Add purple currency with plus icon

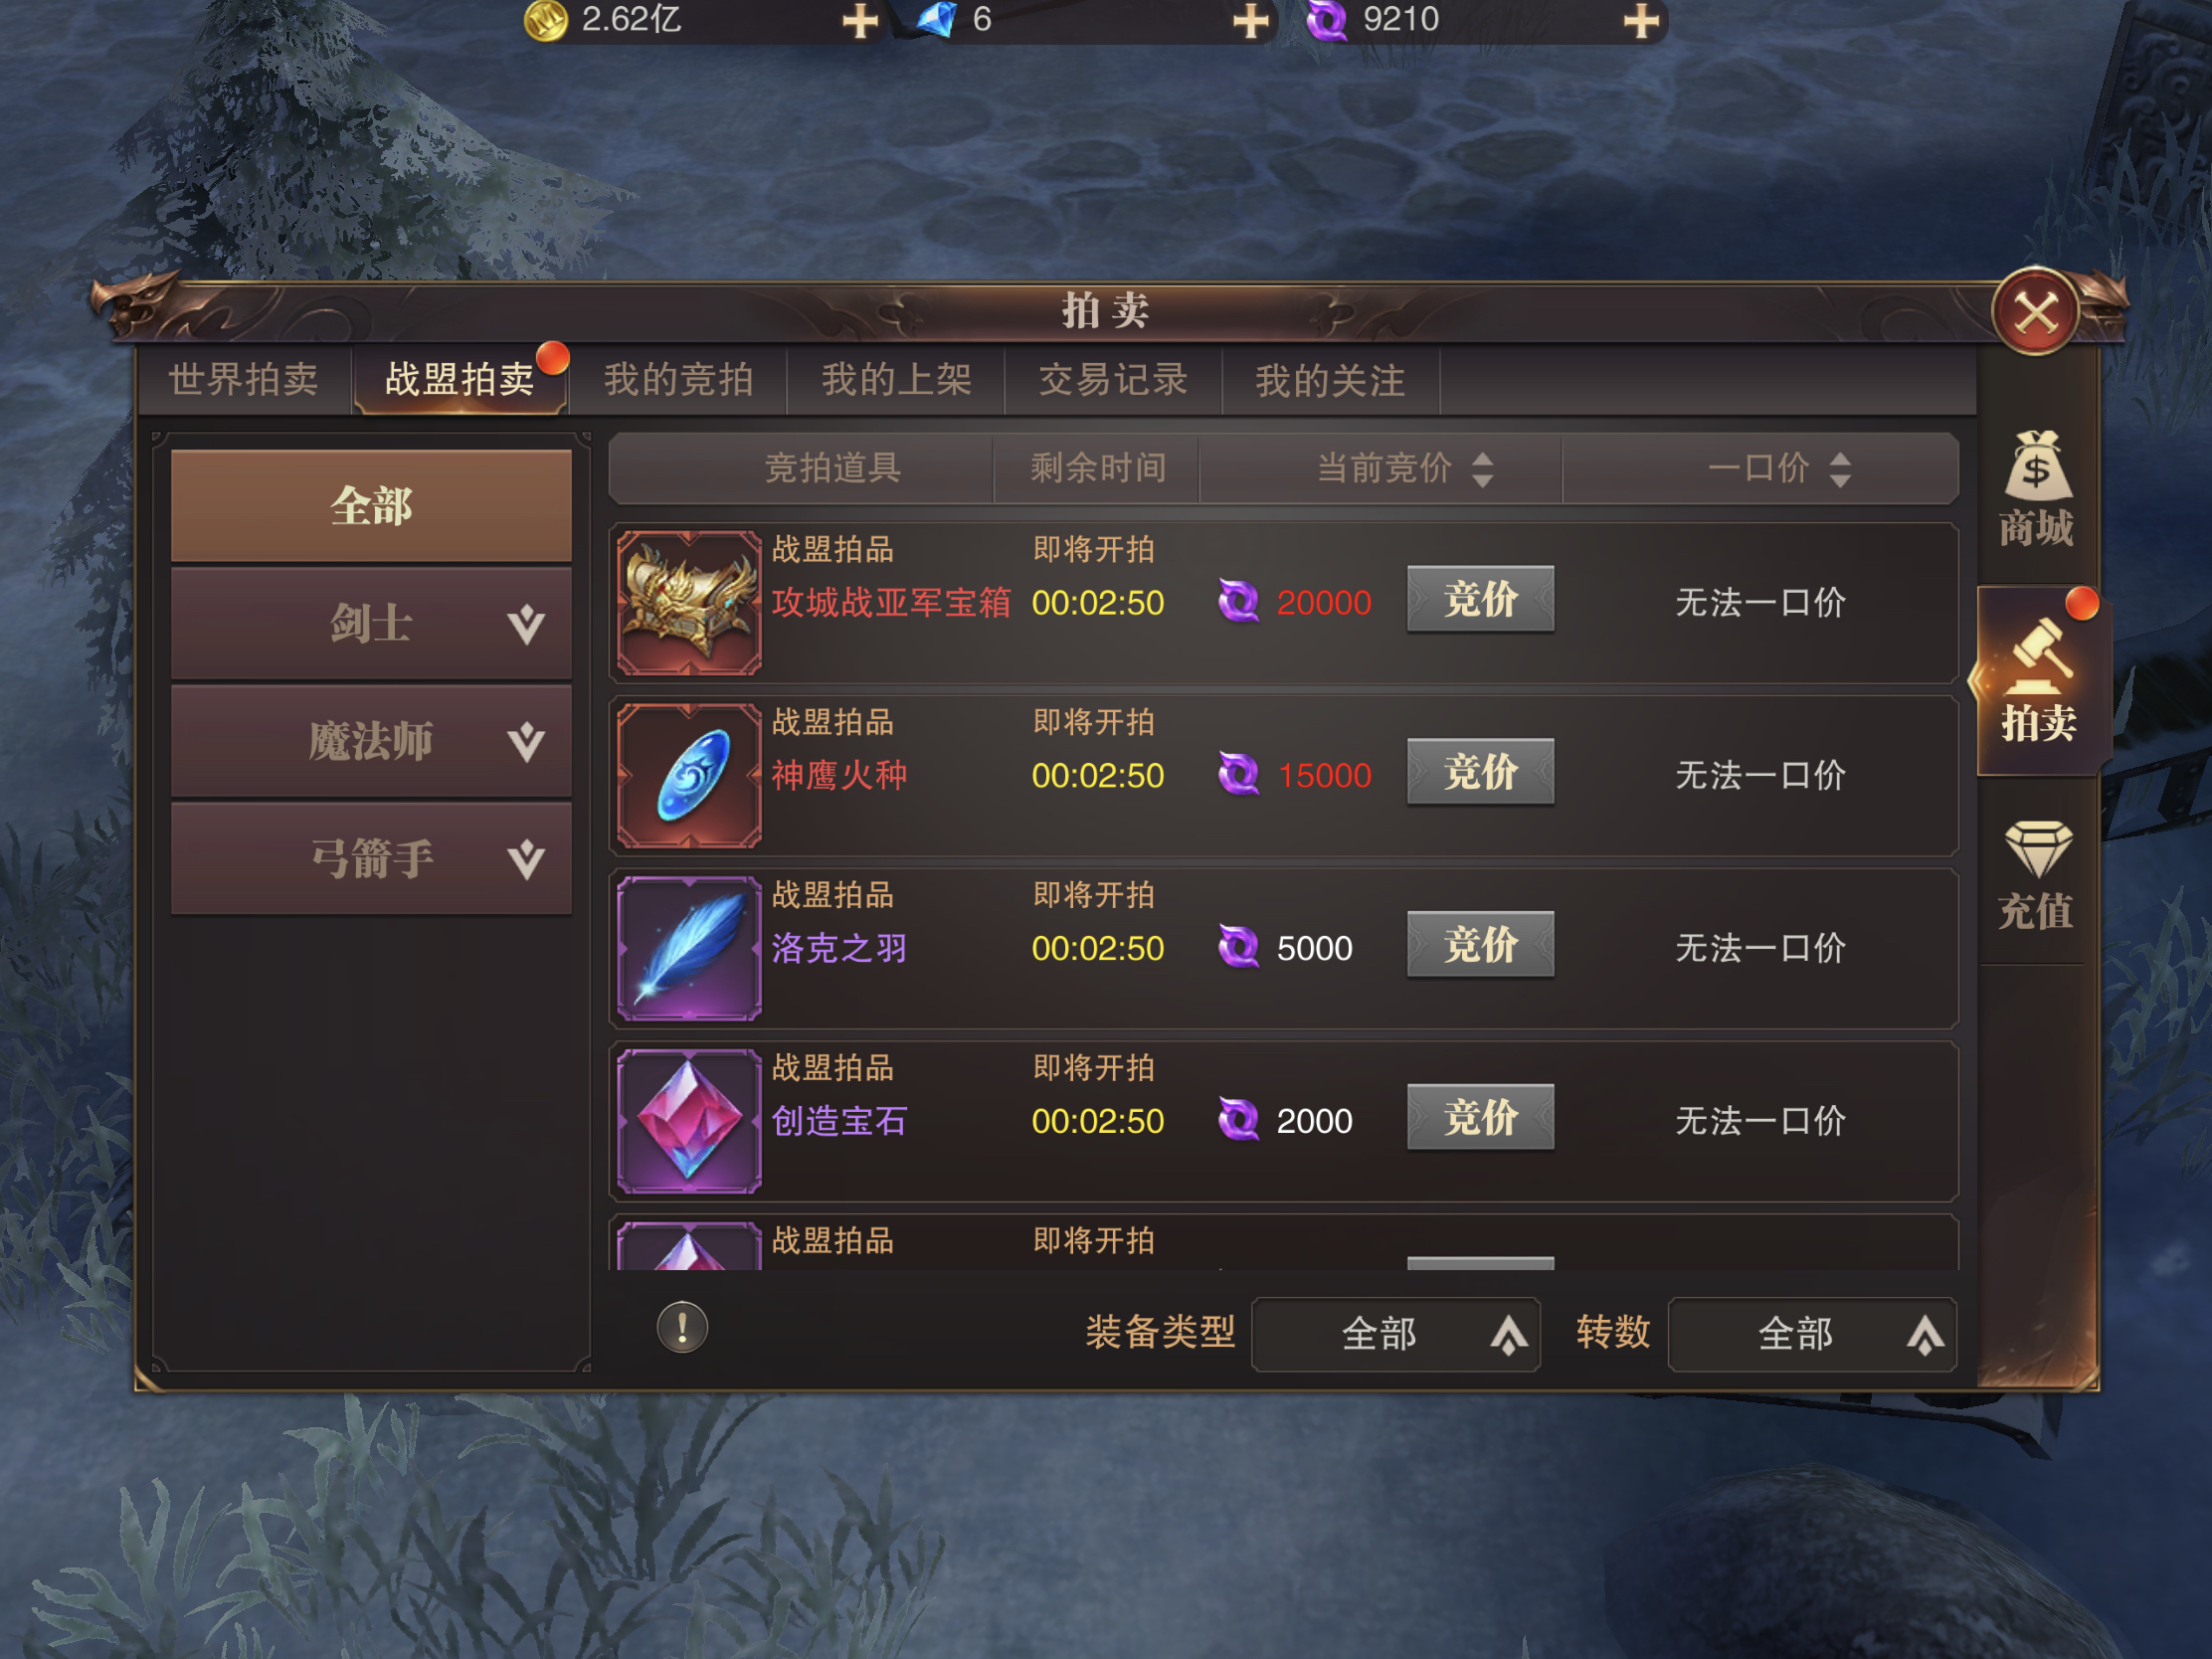[x=1641, y=20]
